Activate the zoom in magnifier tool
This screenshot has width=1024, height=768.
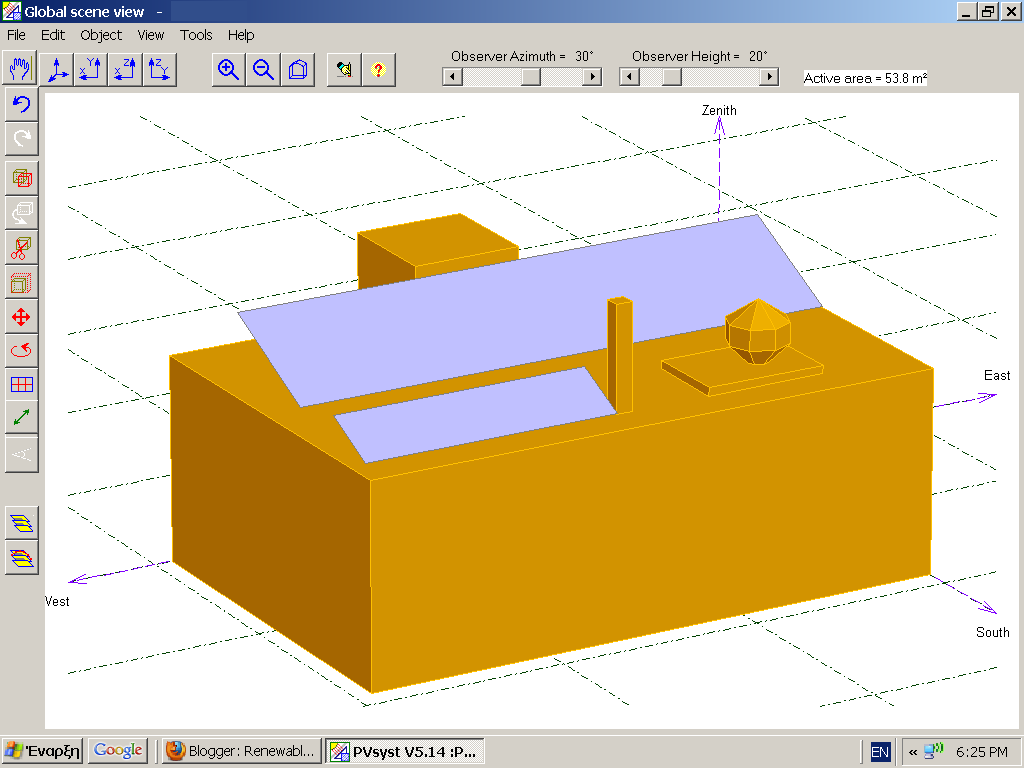(227, 70)
